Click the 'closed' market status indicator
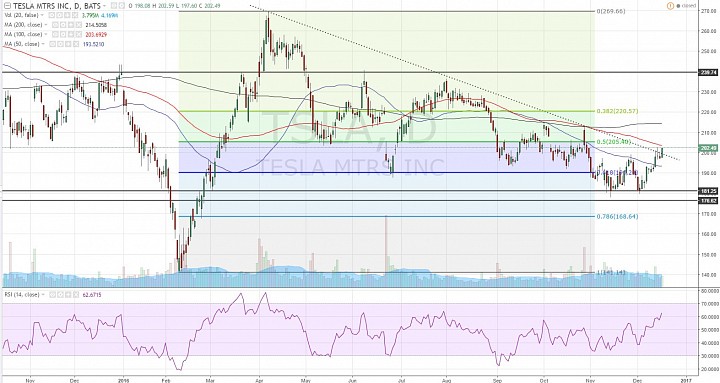 [x=685, y=6]
